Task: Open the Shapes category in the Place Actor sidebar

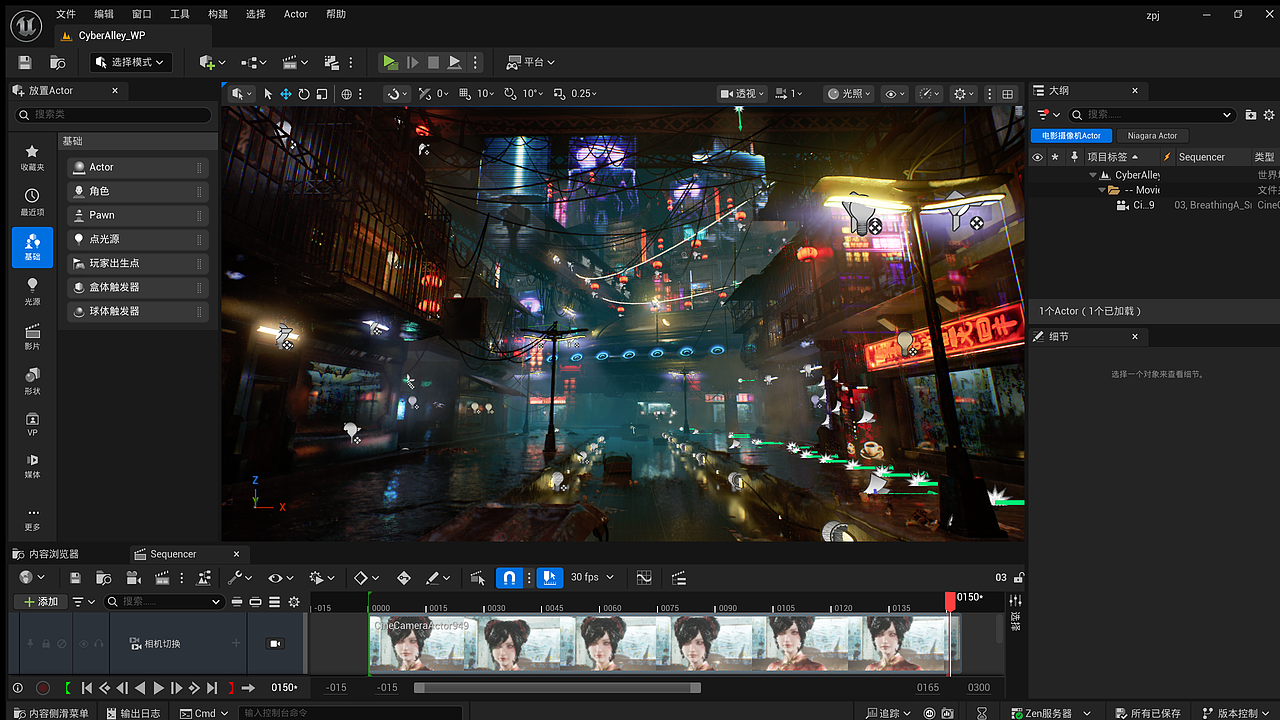Action: [32, 381]
